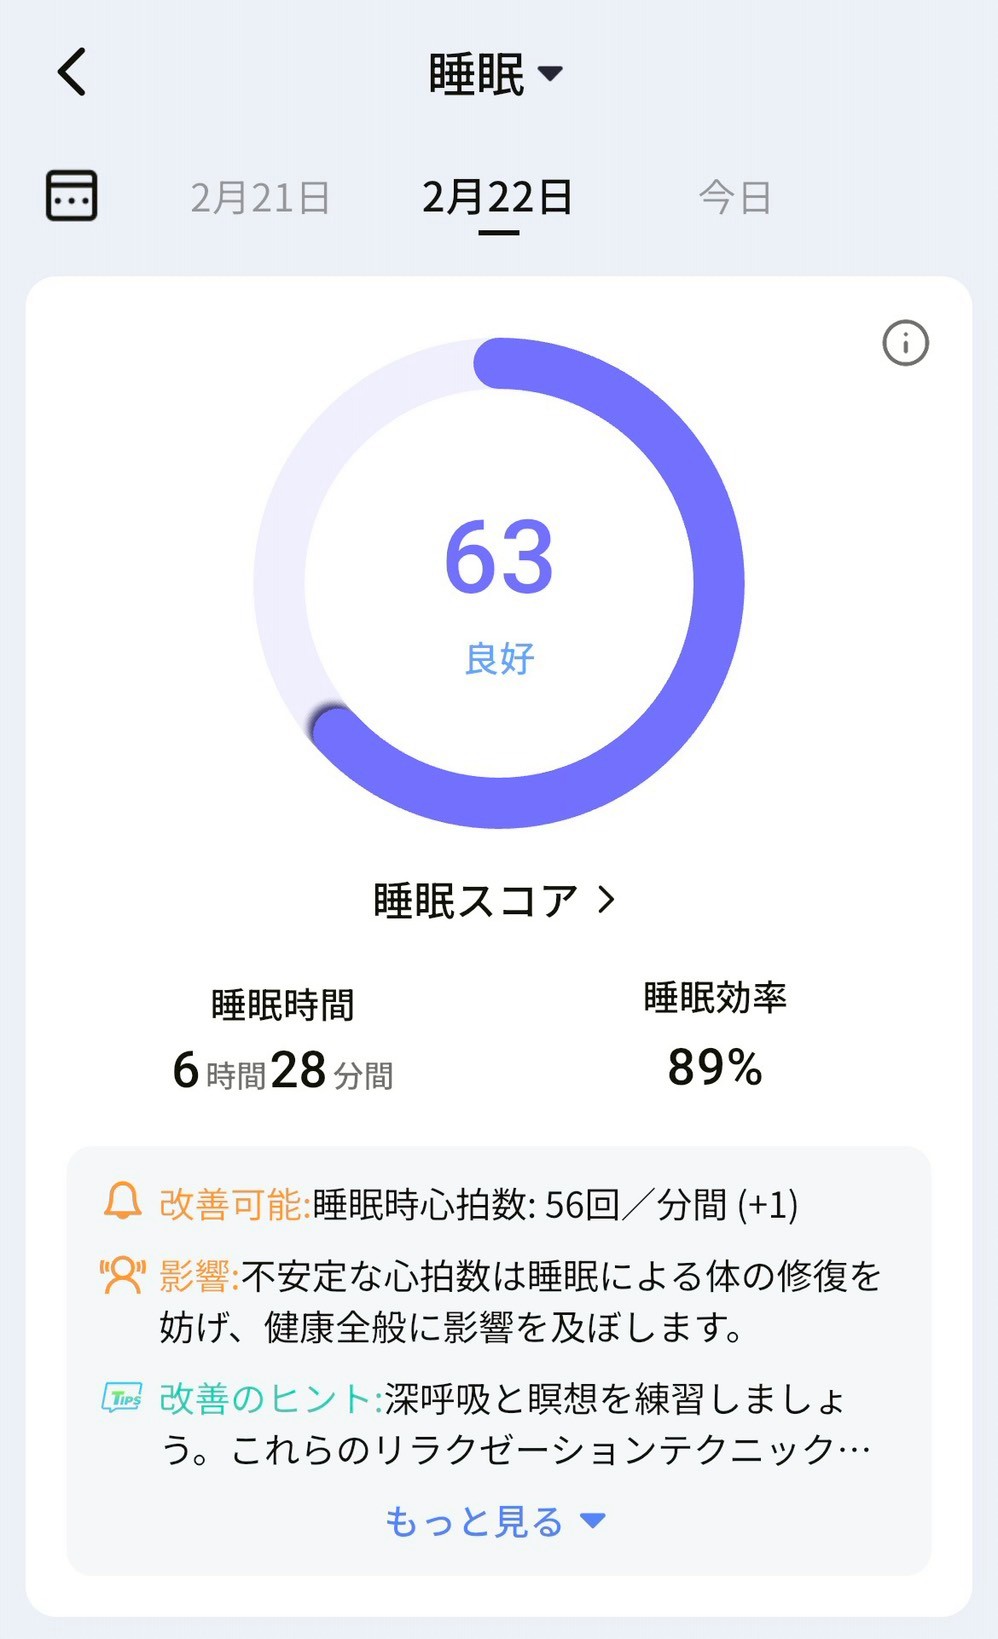This screenshot has width=998, height=1639.
Task: Tap the orange person impact icon
Action: point(122,1276)
